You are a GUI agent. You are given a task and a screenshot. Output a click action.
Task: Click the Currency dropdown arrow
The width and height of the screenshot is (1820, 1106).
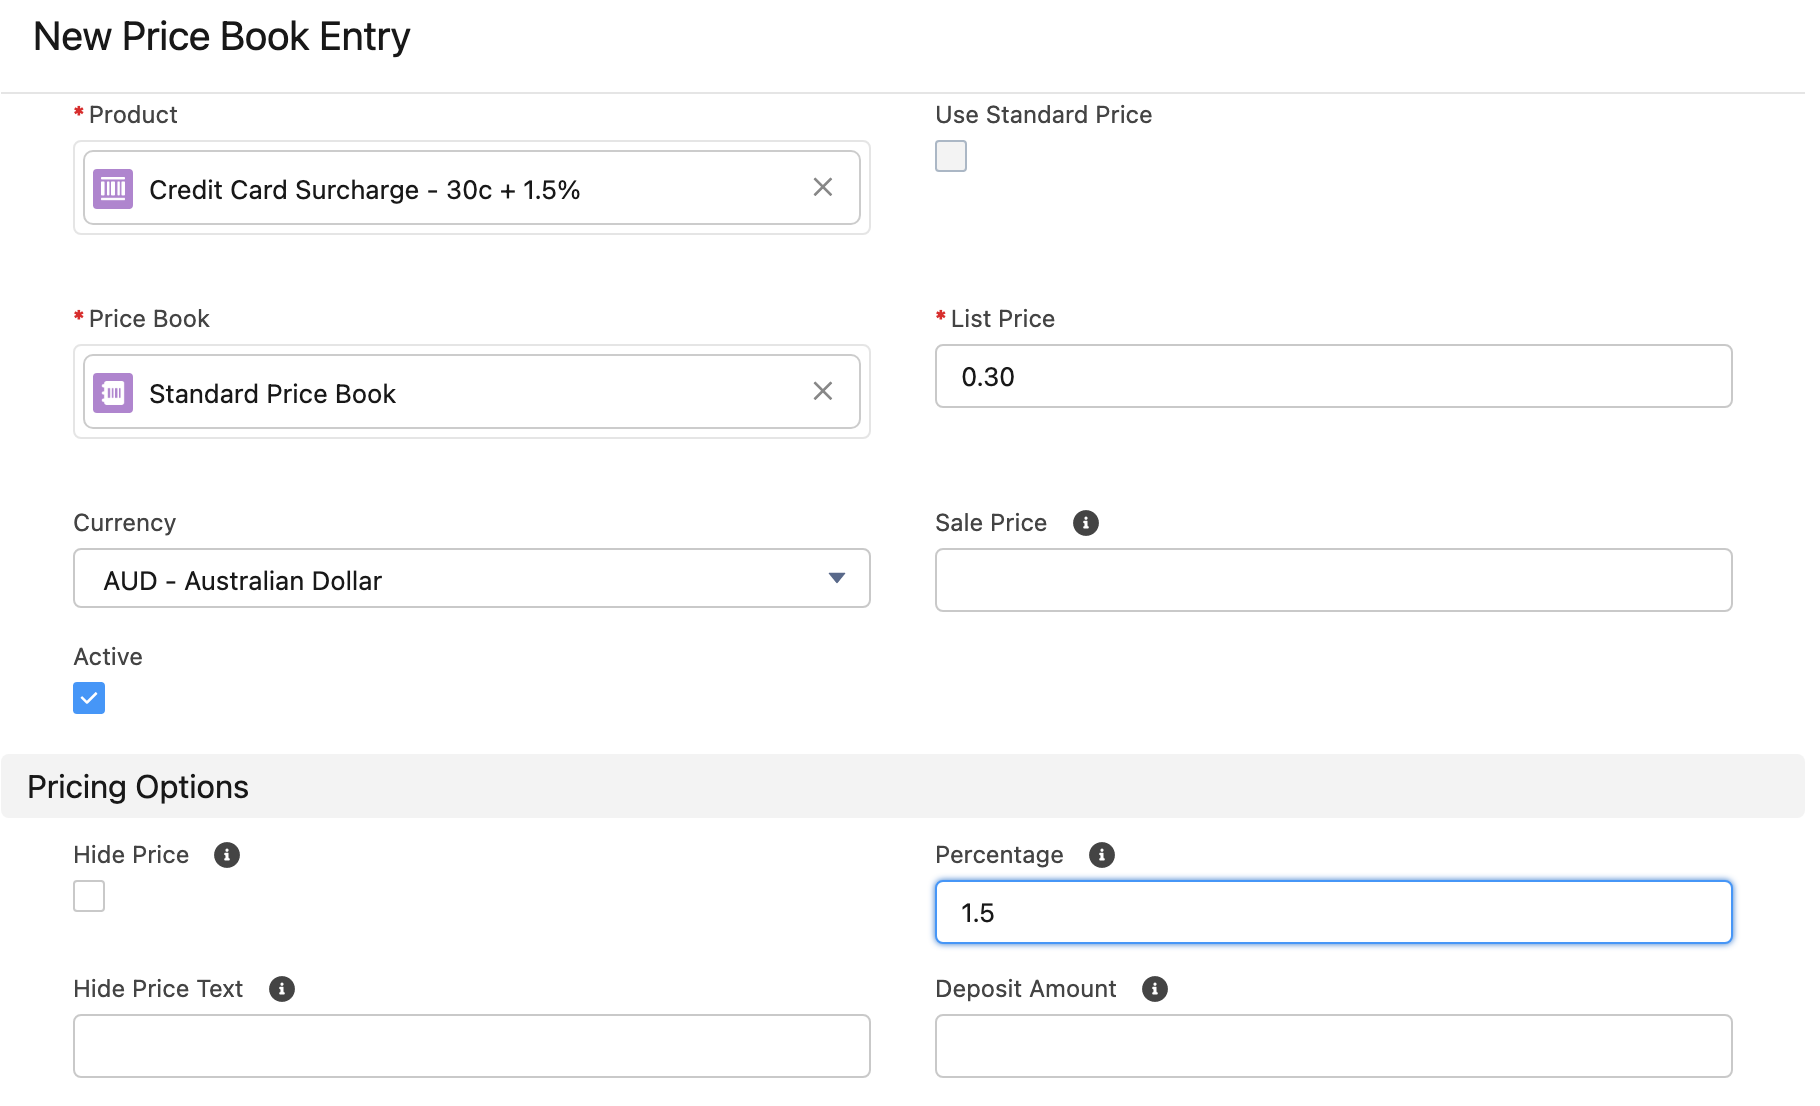coord(837,578)
